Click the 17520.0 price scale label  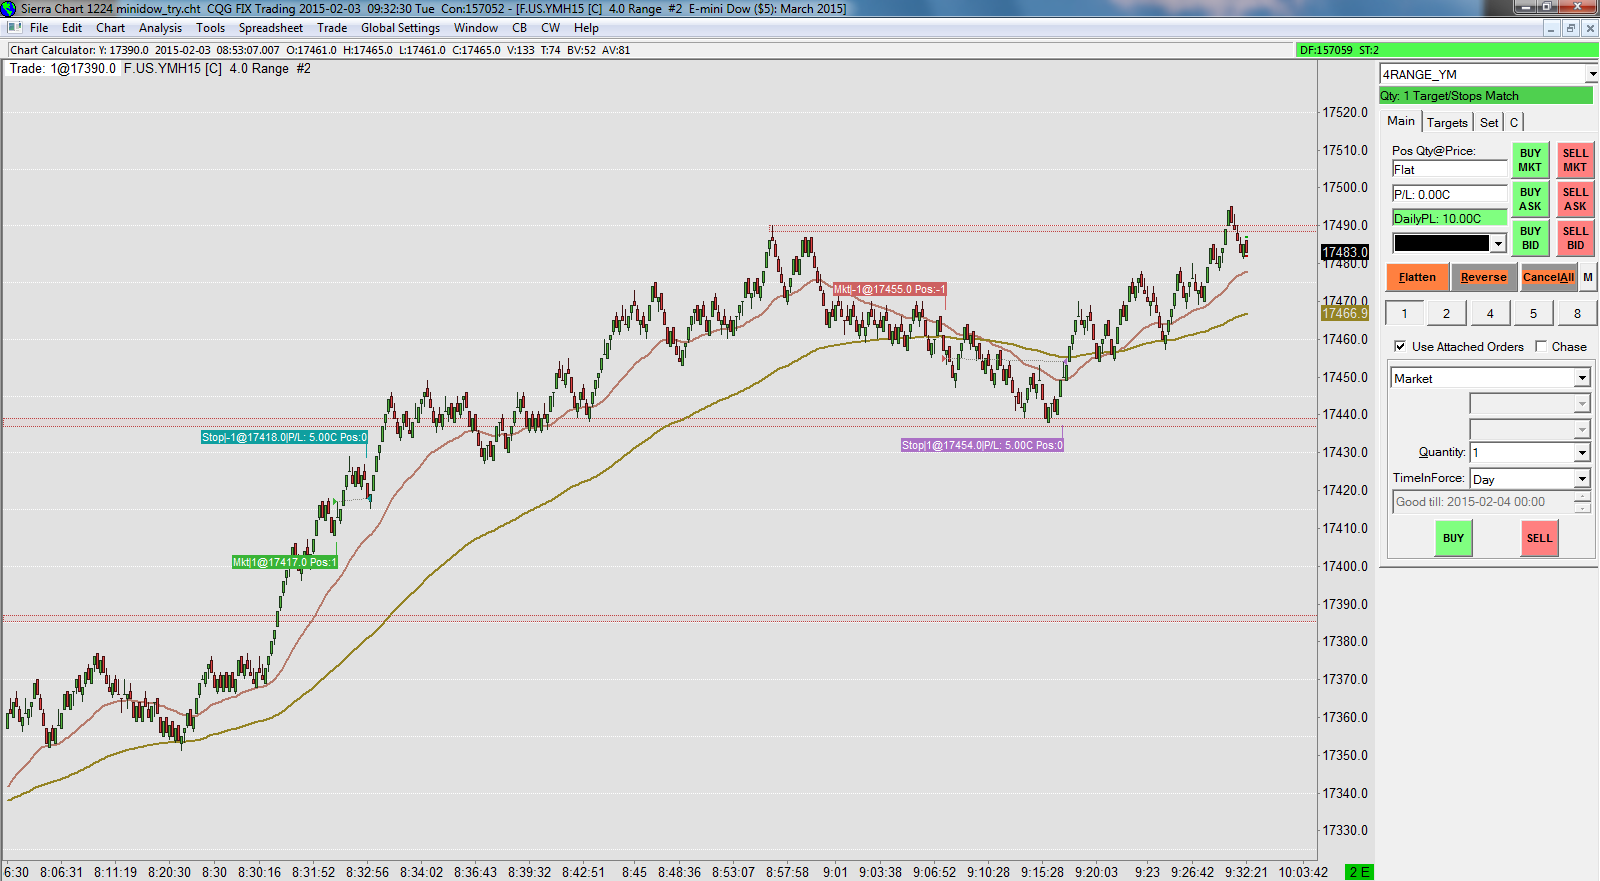click(x=1345, y=112)
